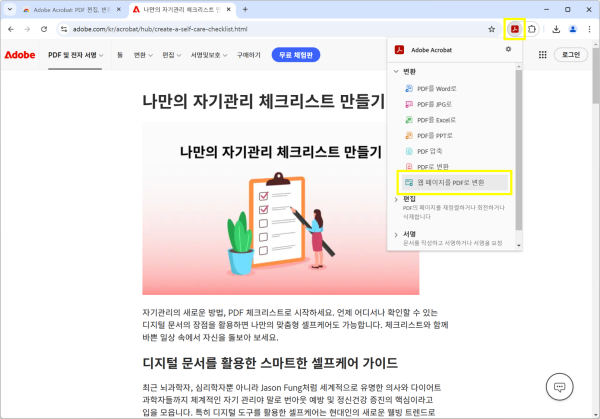600x419 pixels.
Task: Open the Adobe apps grid icon
Action: [x=542, y=55]
